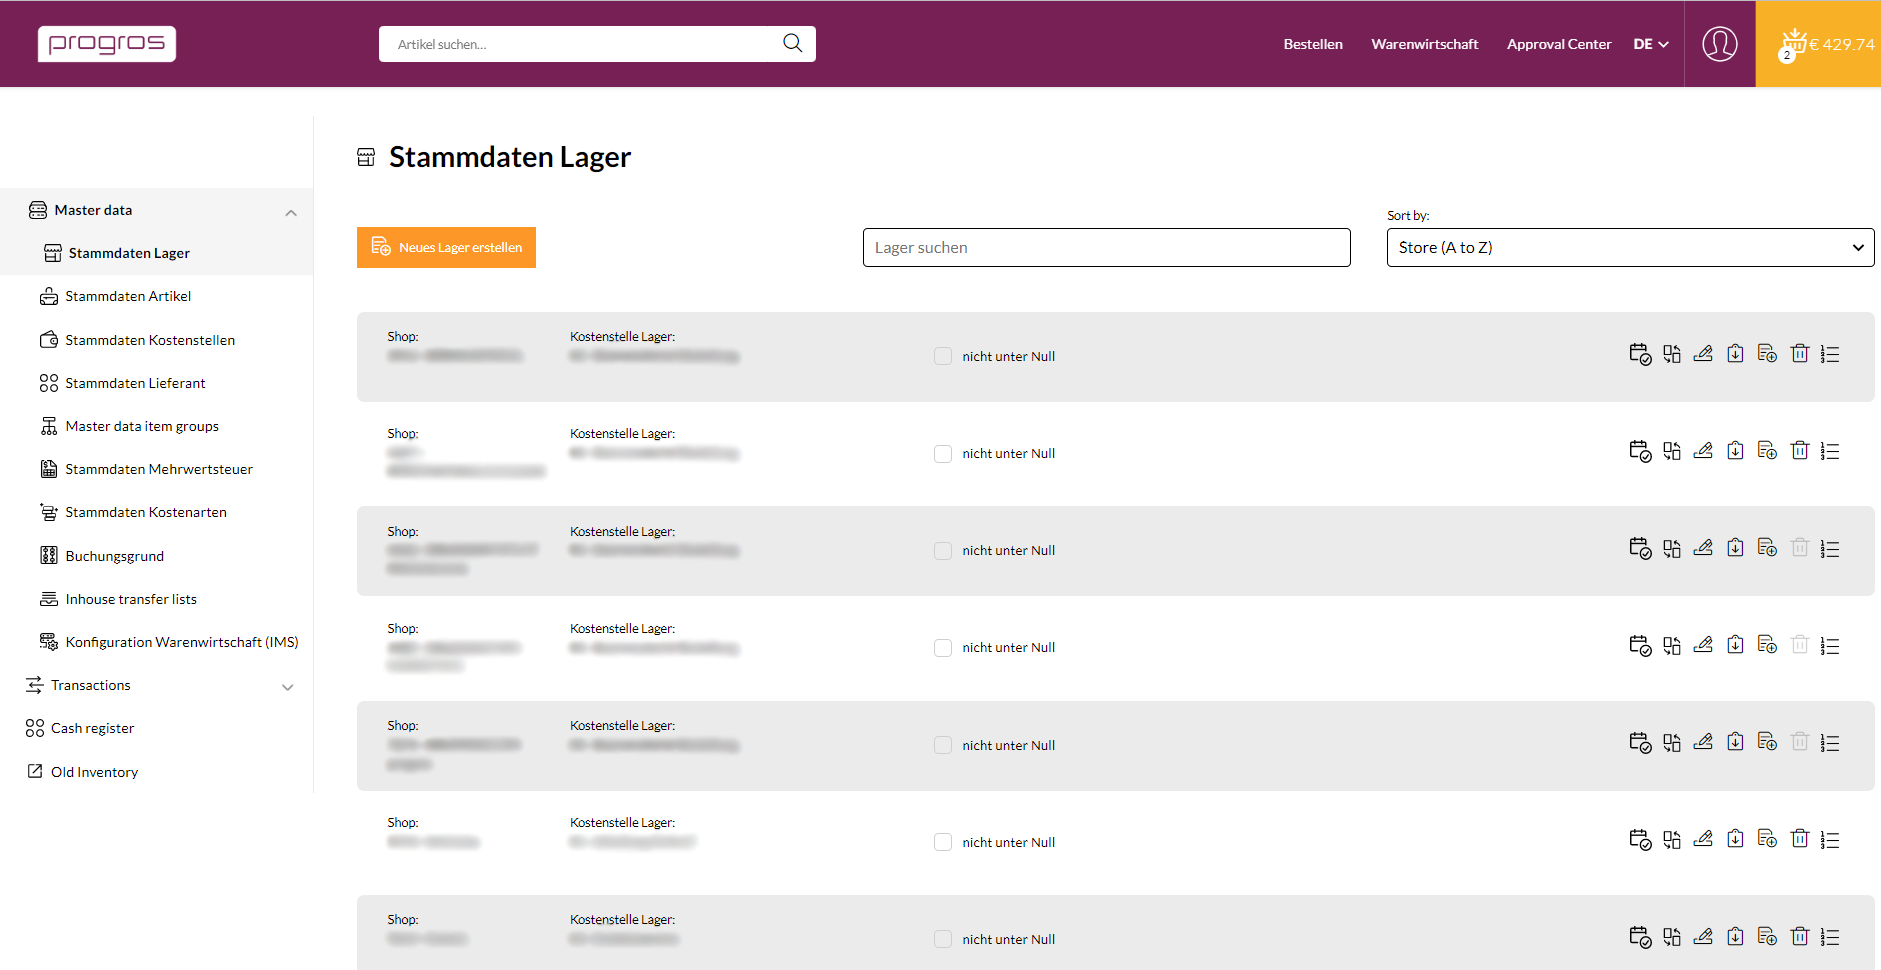The width and height of the screenshot is (1881, 970).
Task: Open the DE language selector
Action: pos(1651,44)
